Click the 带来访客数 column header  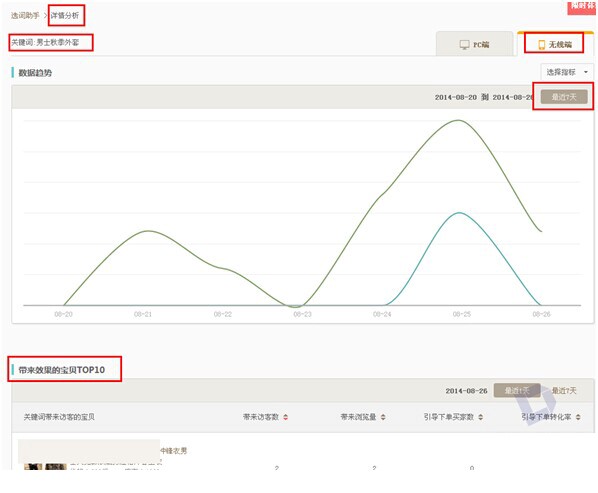261,417
